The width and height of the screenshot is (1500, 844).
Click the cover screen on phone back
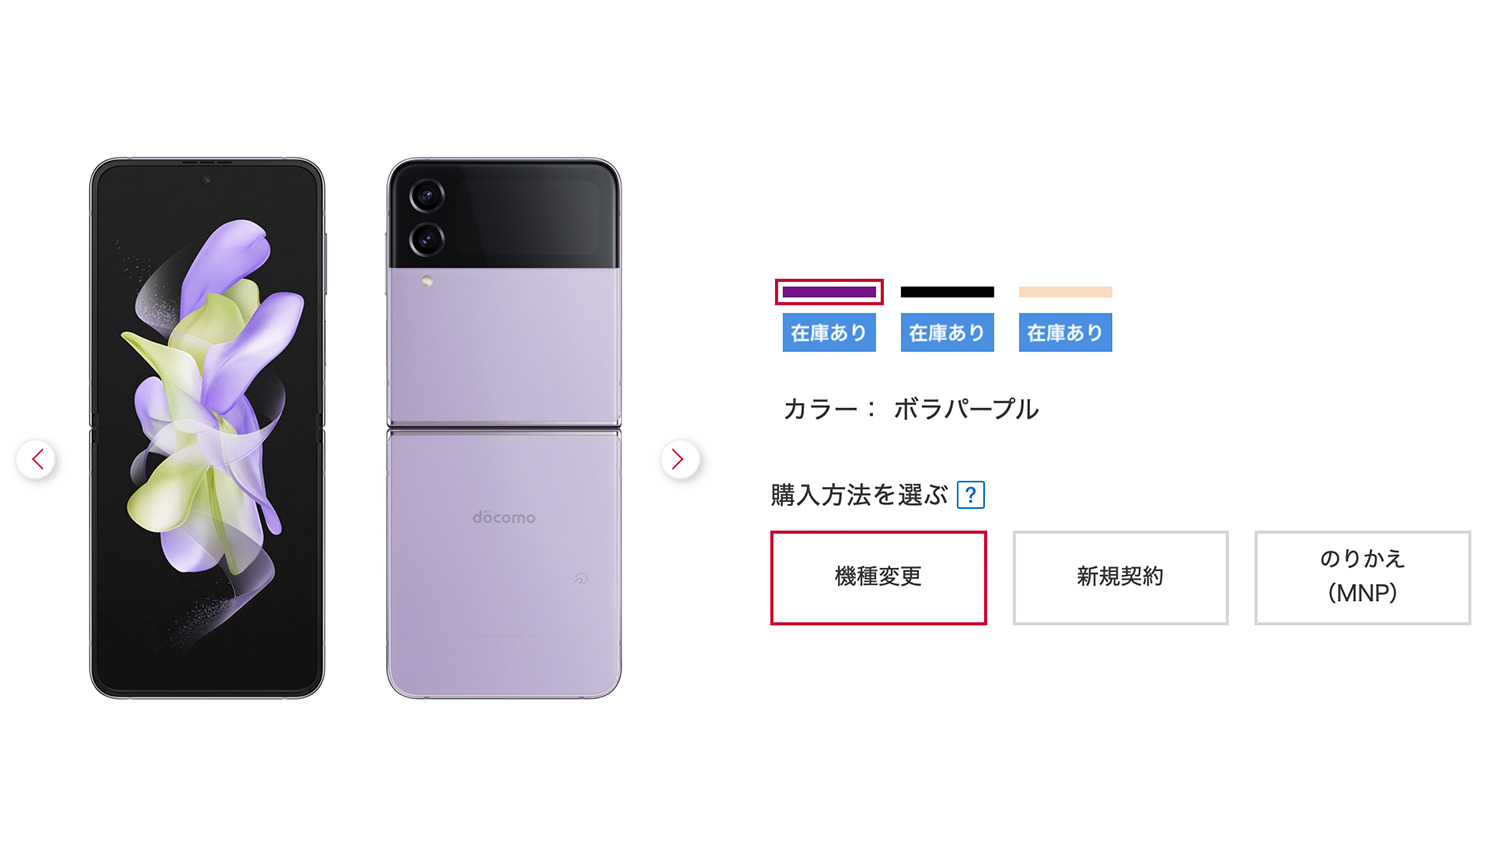tap(530, 215)
